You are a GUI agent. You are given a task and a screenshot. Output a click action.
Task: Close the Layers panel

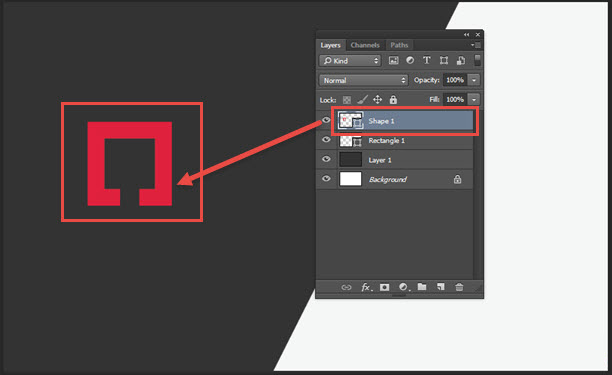coord(478,35)
